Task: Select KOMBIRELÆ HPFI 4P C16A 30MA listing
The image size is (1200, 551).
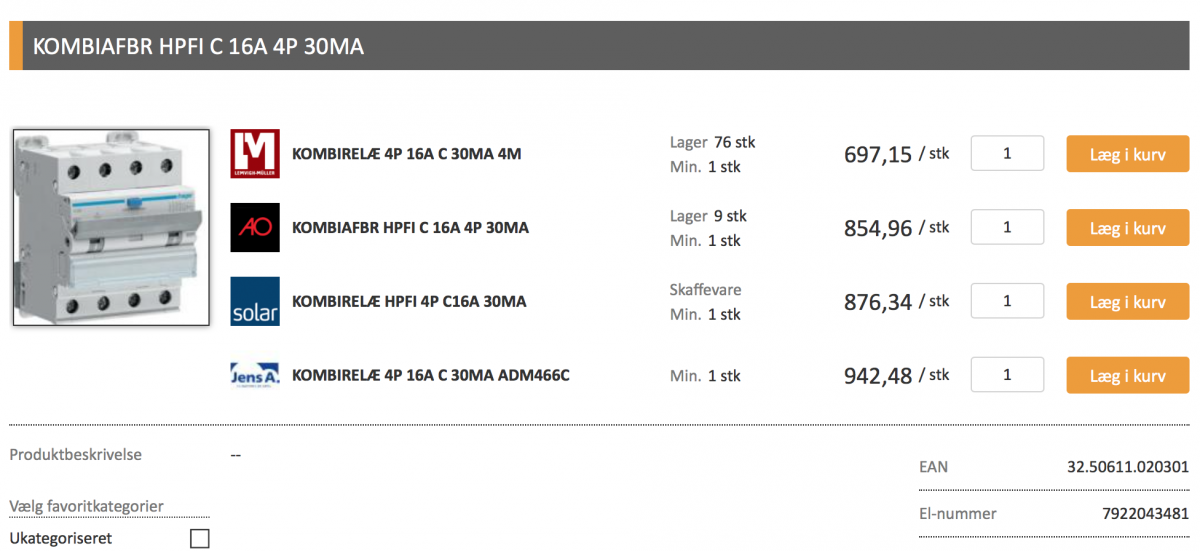Action: (408, 301)
